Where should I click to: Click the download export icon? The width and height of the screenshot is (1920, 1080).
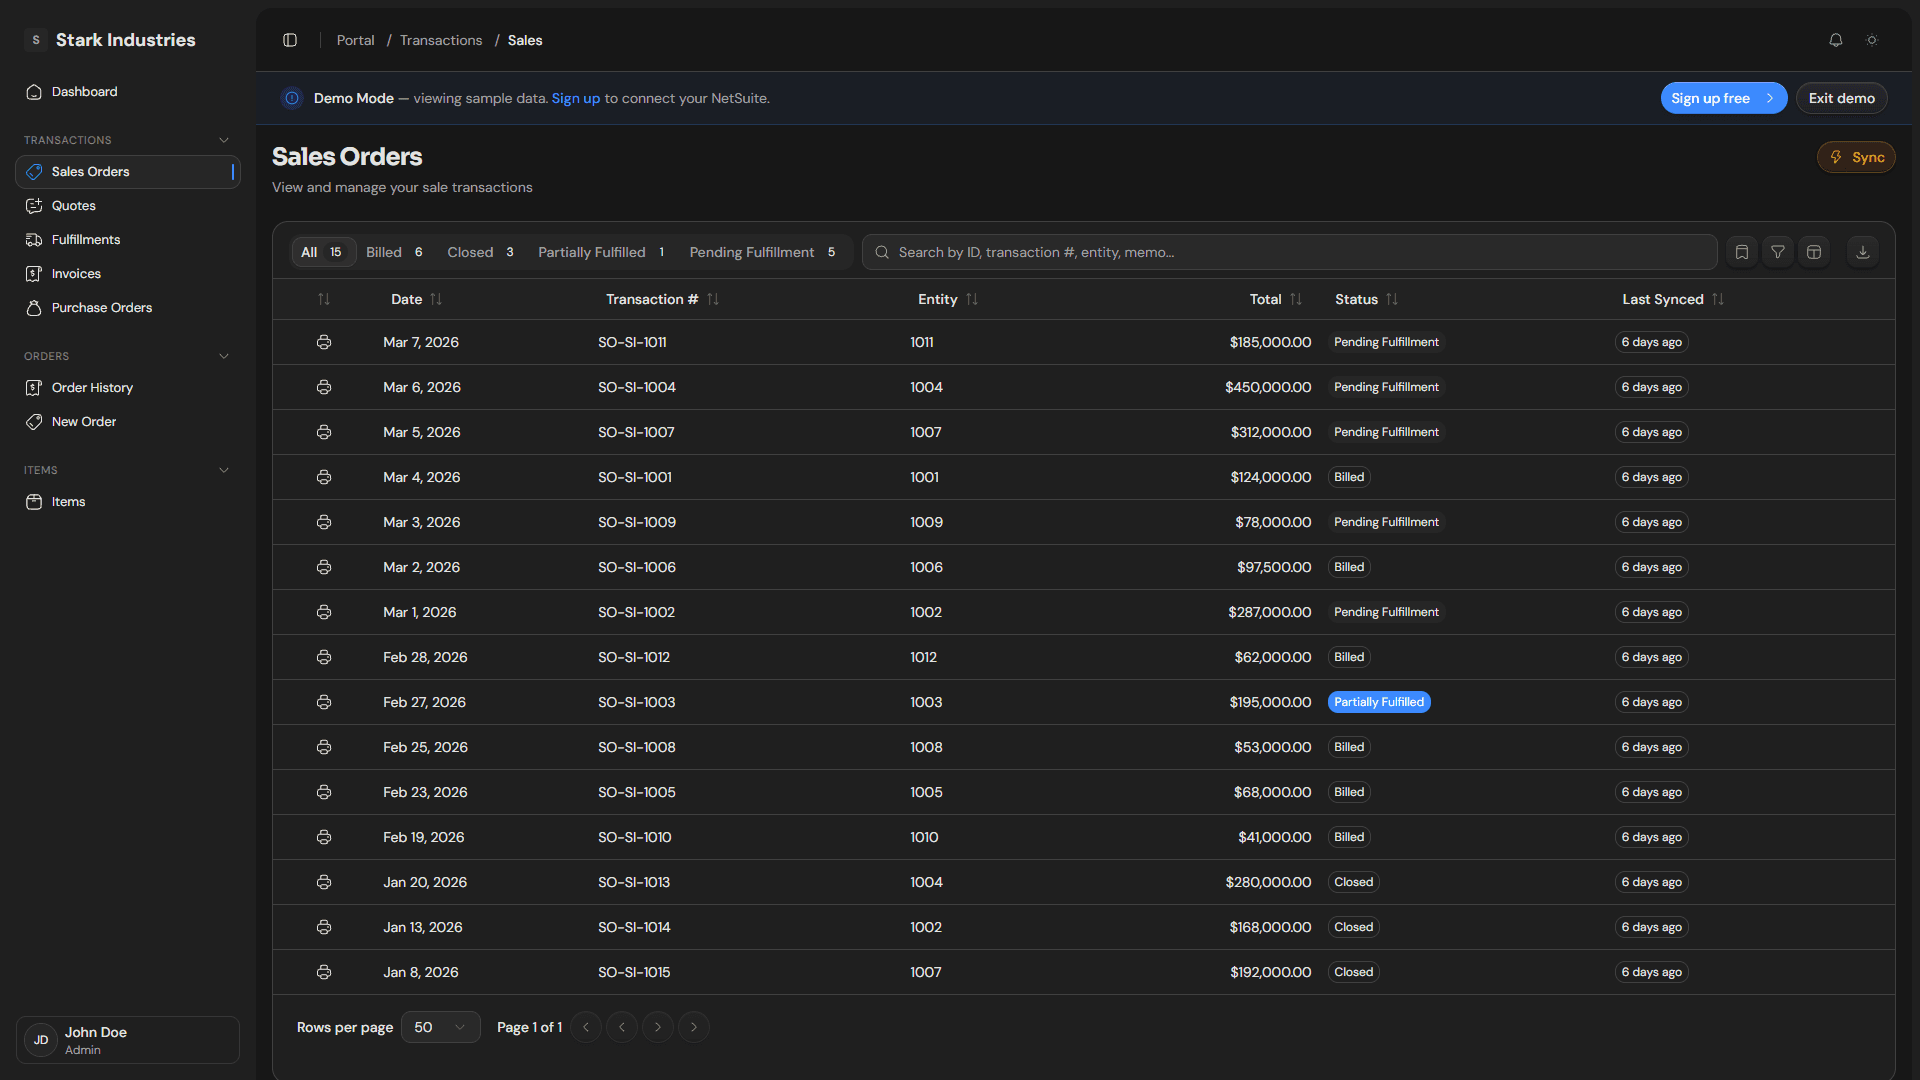[x=1862, y=252]
